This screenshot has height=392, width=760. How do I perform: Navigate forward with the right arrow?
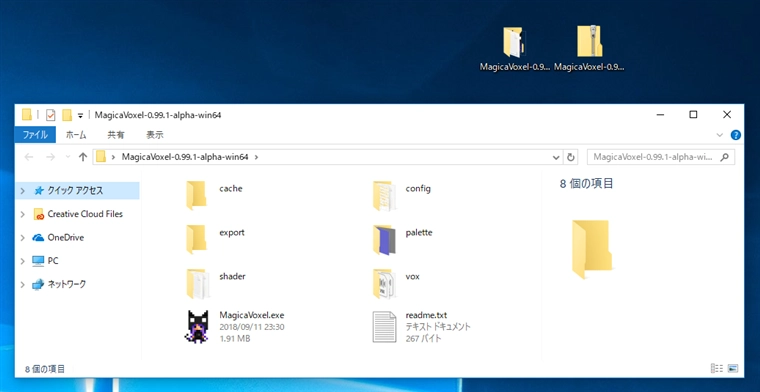pos(50,157)
